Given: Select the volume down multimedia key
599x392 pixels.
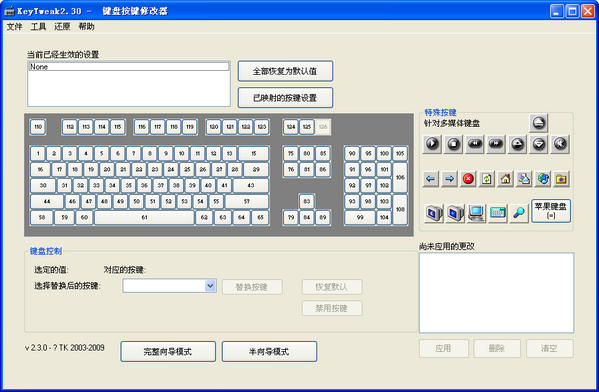Looking at the screenshot, I should (x=539, y=144).
